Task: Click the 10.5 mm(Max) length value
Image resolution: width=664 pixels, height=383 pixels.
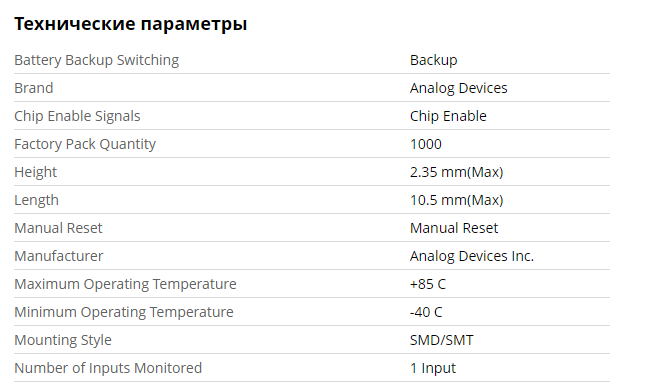Action: click(456, 200)
